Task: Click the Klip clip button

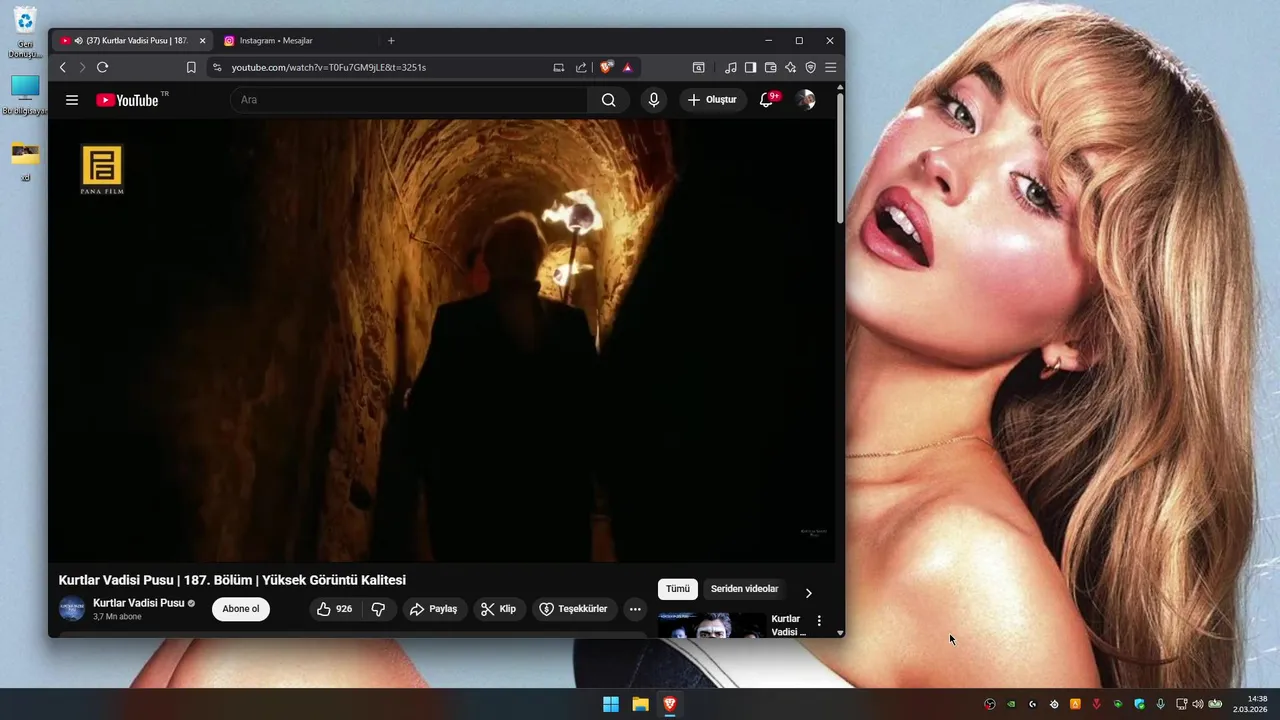Action: coord(498,609)
